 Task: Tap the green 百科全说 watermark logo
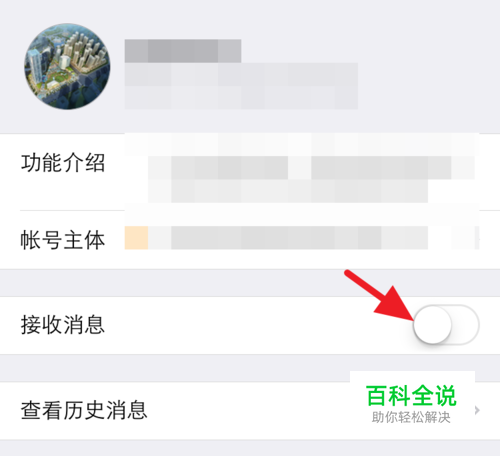pos(411,396)
